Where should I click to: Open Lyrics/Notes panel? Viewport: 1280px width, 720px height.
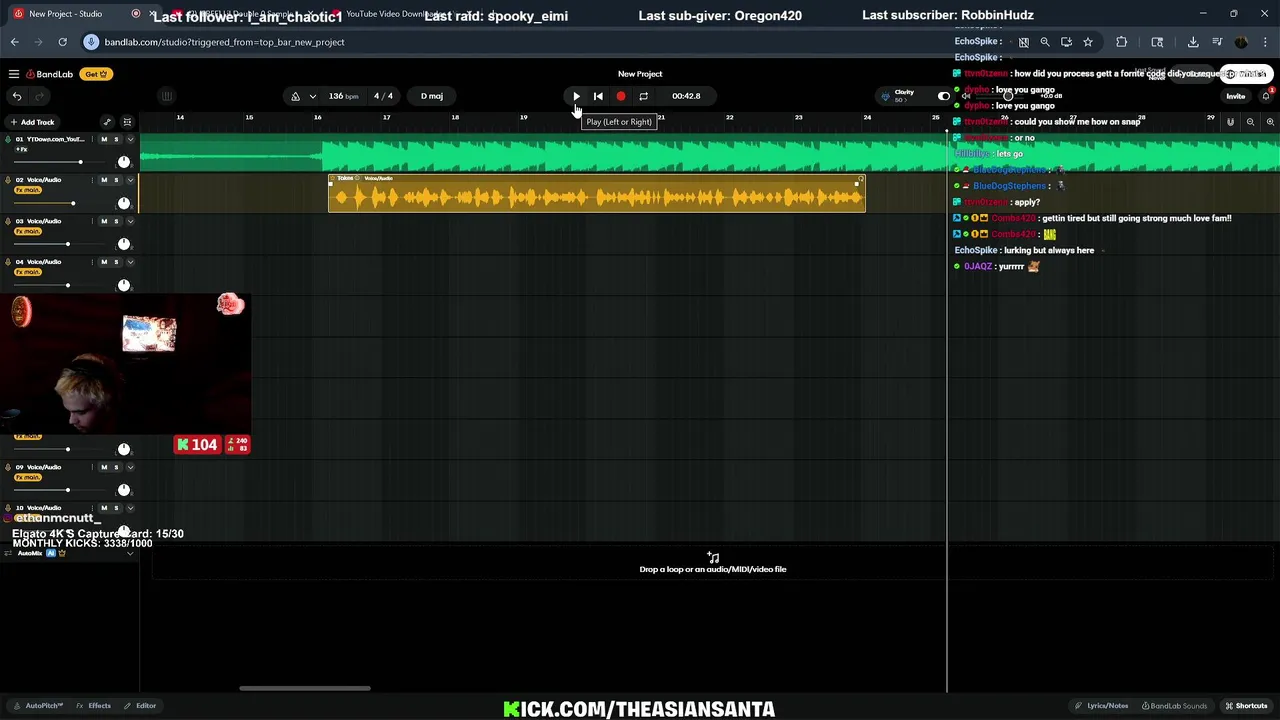[1102, 706]
